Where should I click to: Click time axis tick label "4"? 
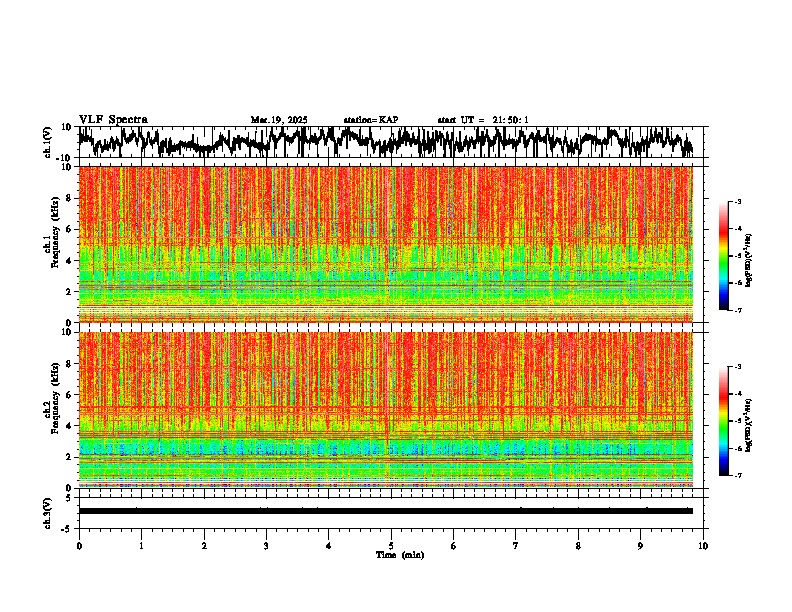coord(329,546)
